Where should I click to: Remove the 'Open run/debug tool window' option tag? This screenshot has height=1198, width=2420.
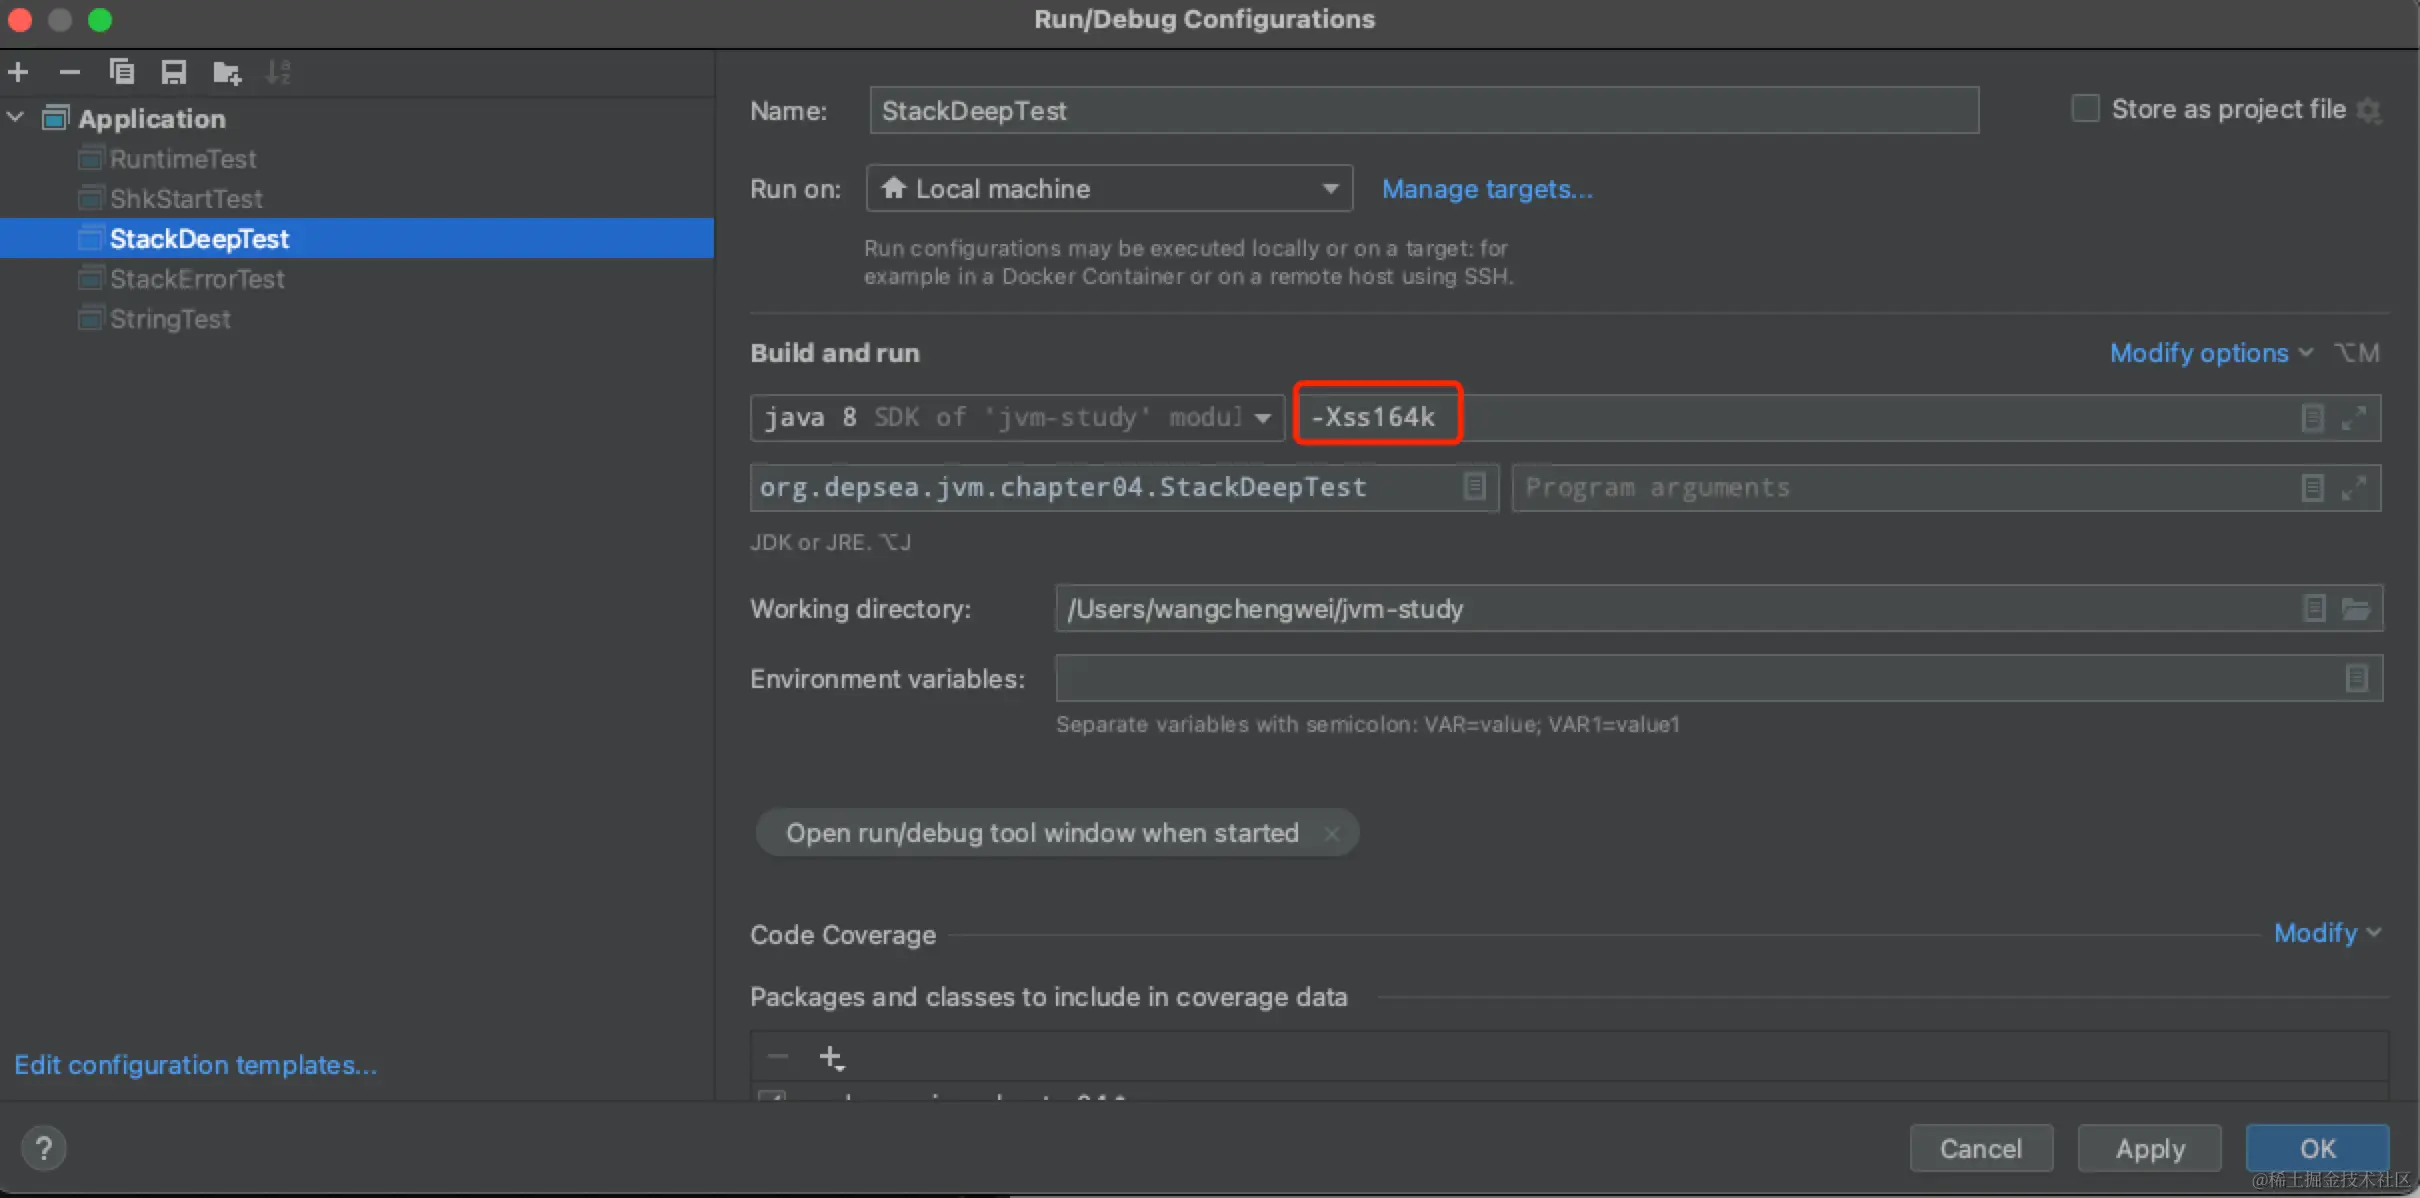point(1331,833)
